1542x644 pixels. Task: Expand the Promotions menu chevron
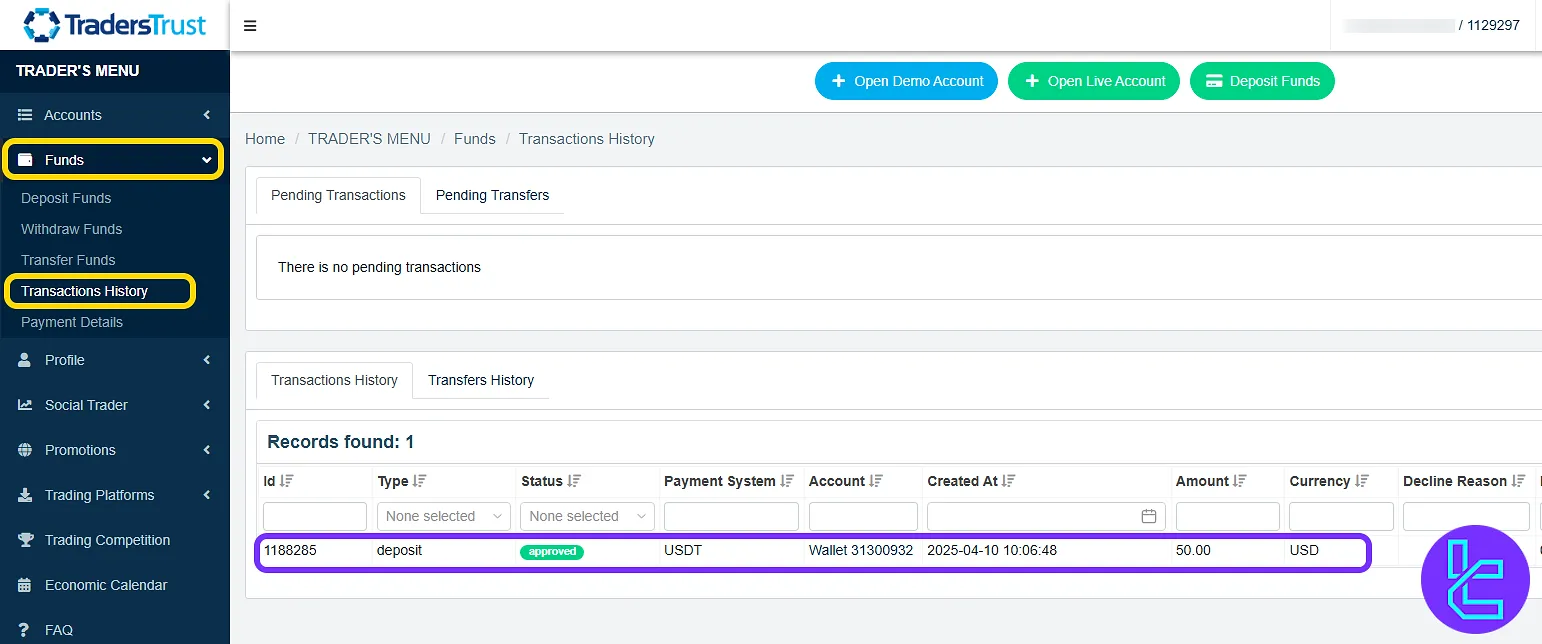207,450
